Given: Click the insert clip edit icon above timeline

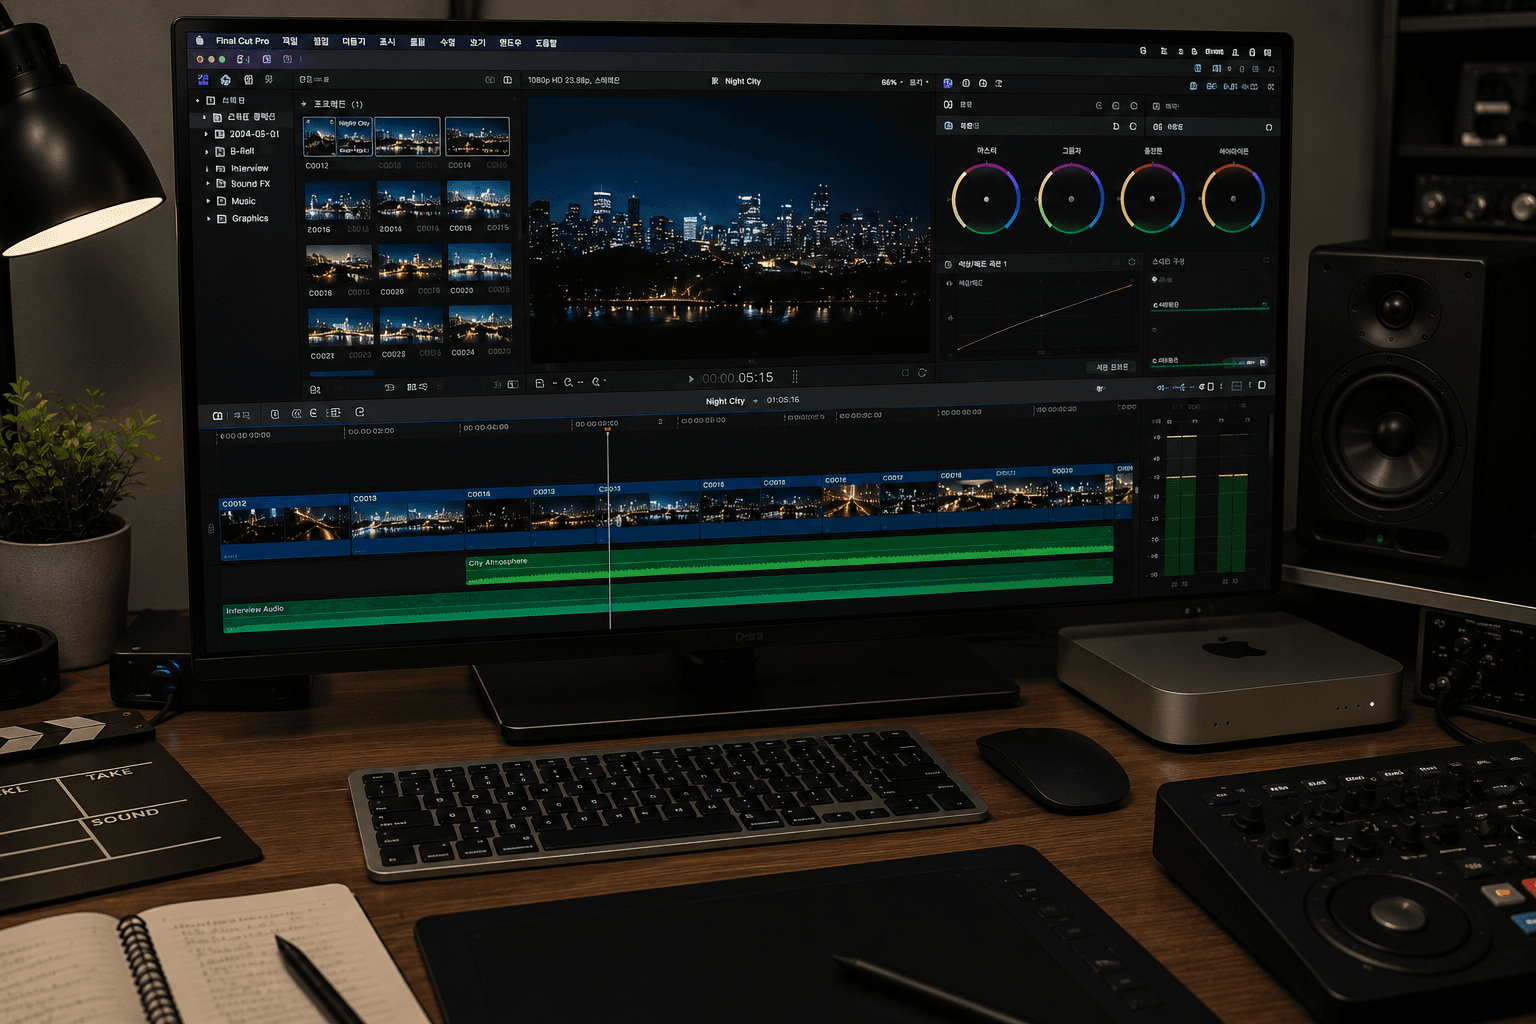Looking at the screenshot, I should [x=296, y=414].
